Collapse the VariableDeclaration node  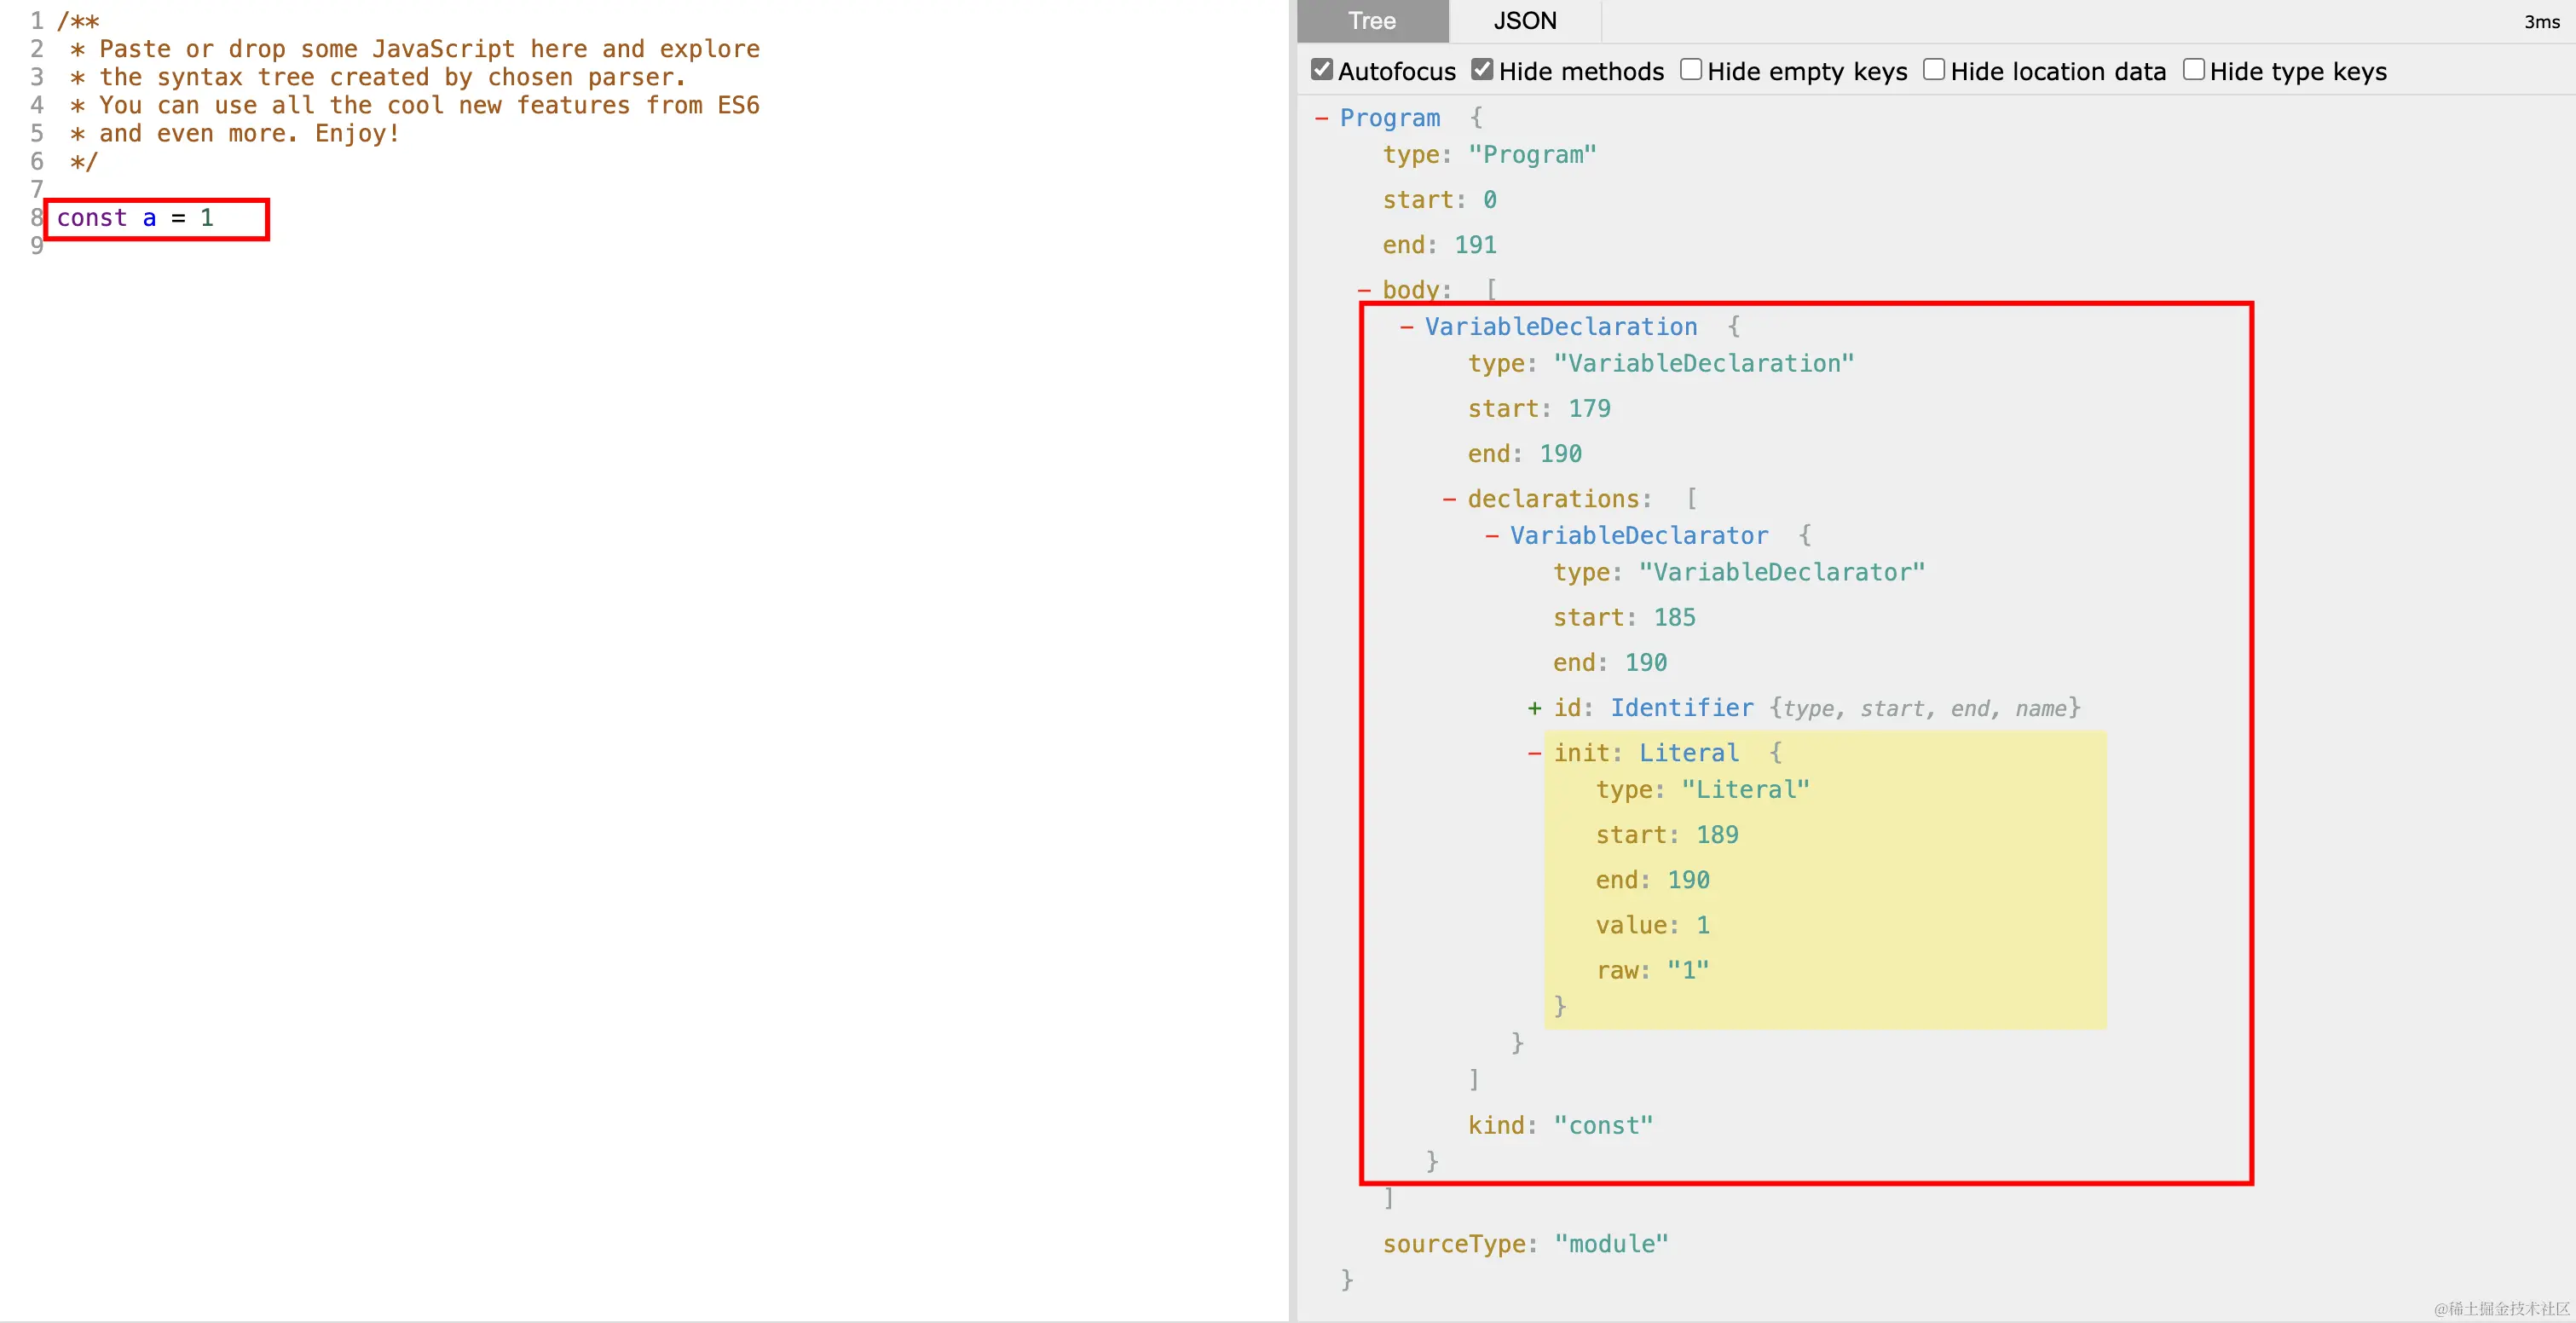(x=1406, y=327)
